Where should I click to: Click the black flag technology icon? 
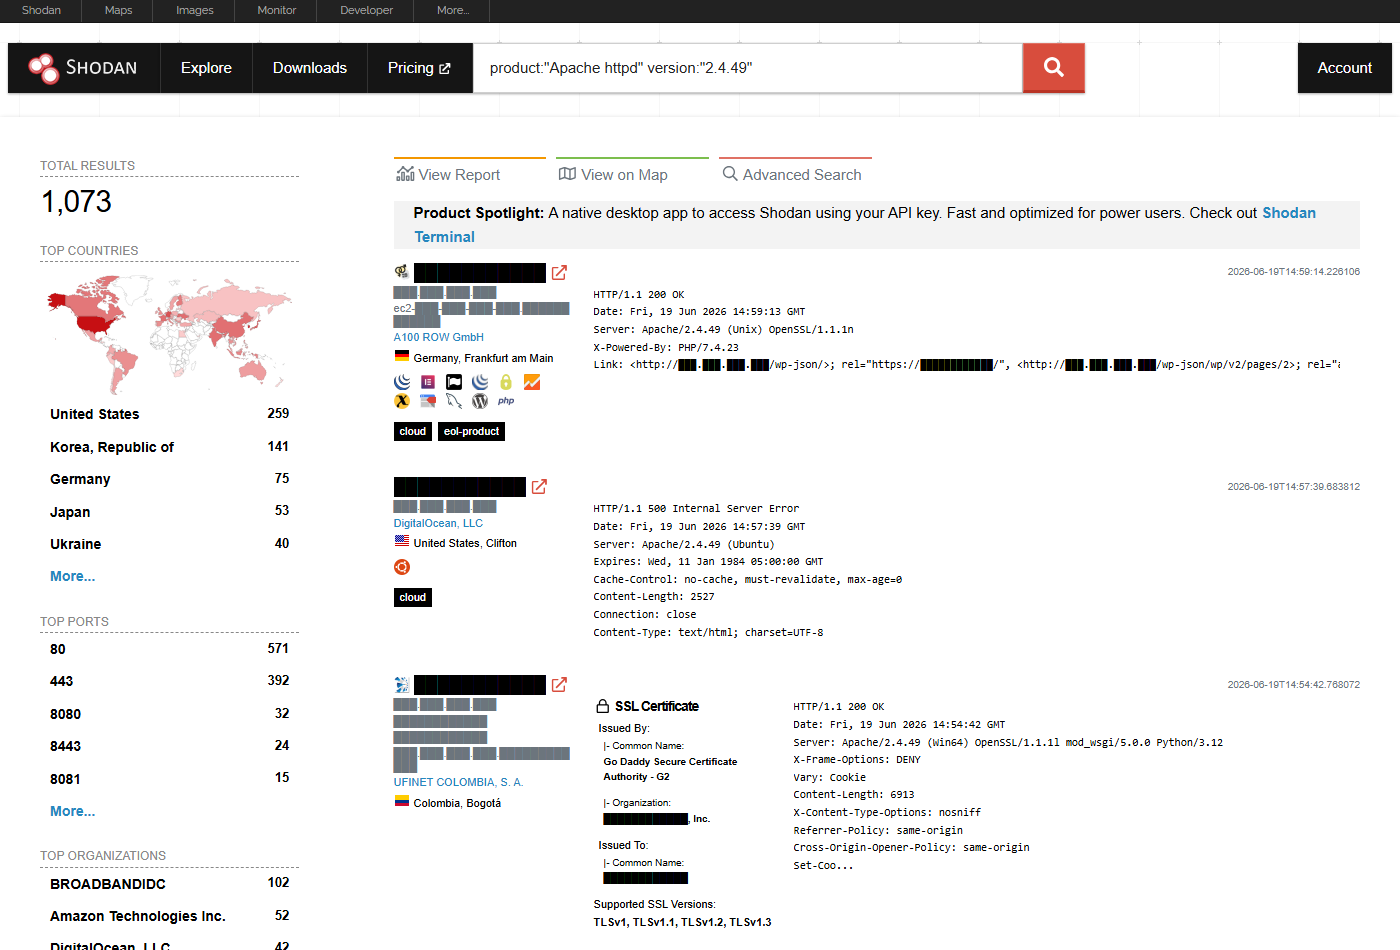click(x=454, y=382)
